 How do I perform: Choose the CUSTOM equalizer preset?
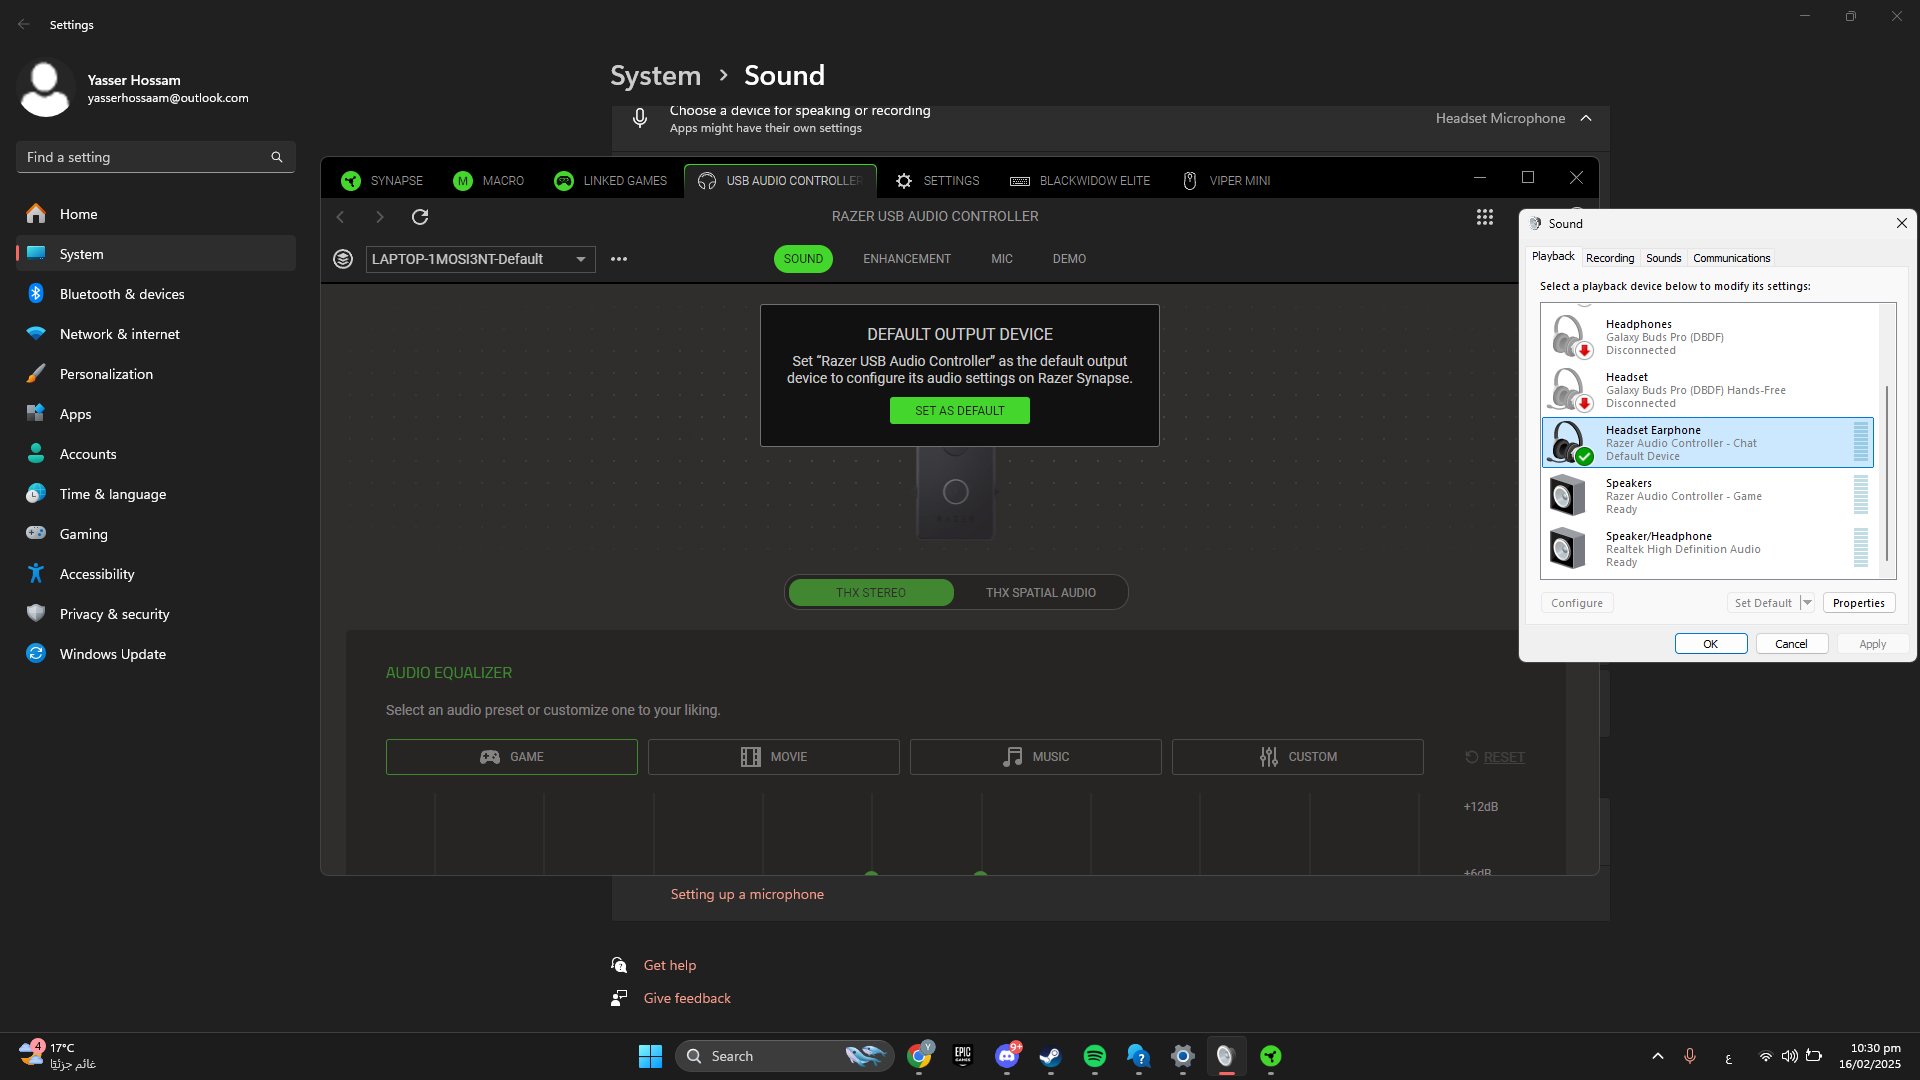pos(1298,757)
